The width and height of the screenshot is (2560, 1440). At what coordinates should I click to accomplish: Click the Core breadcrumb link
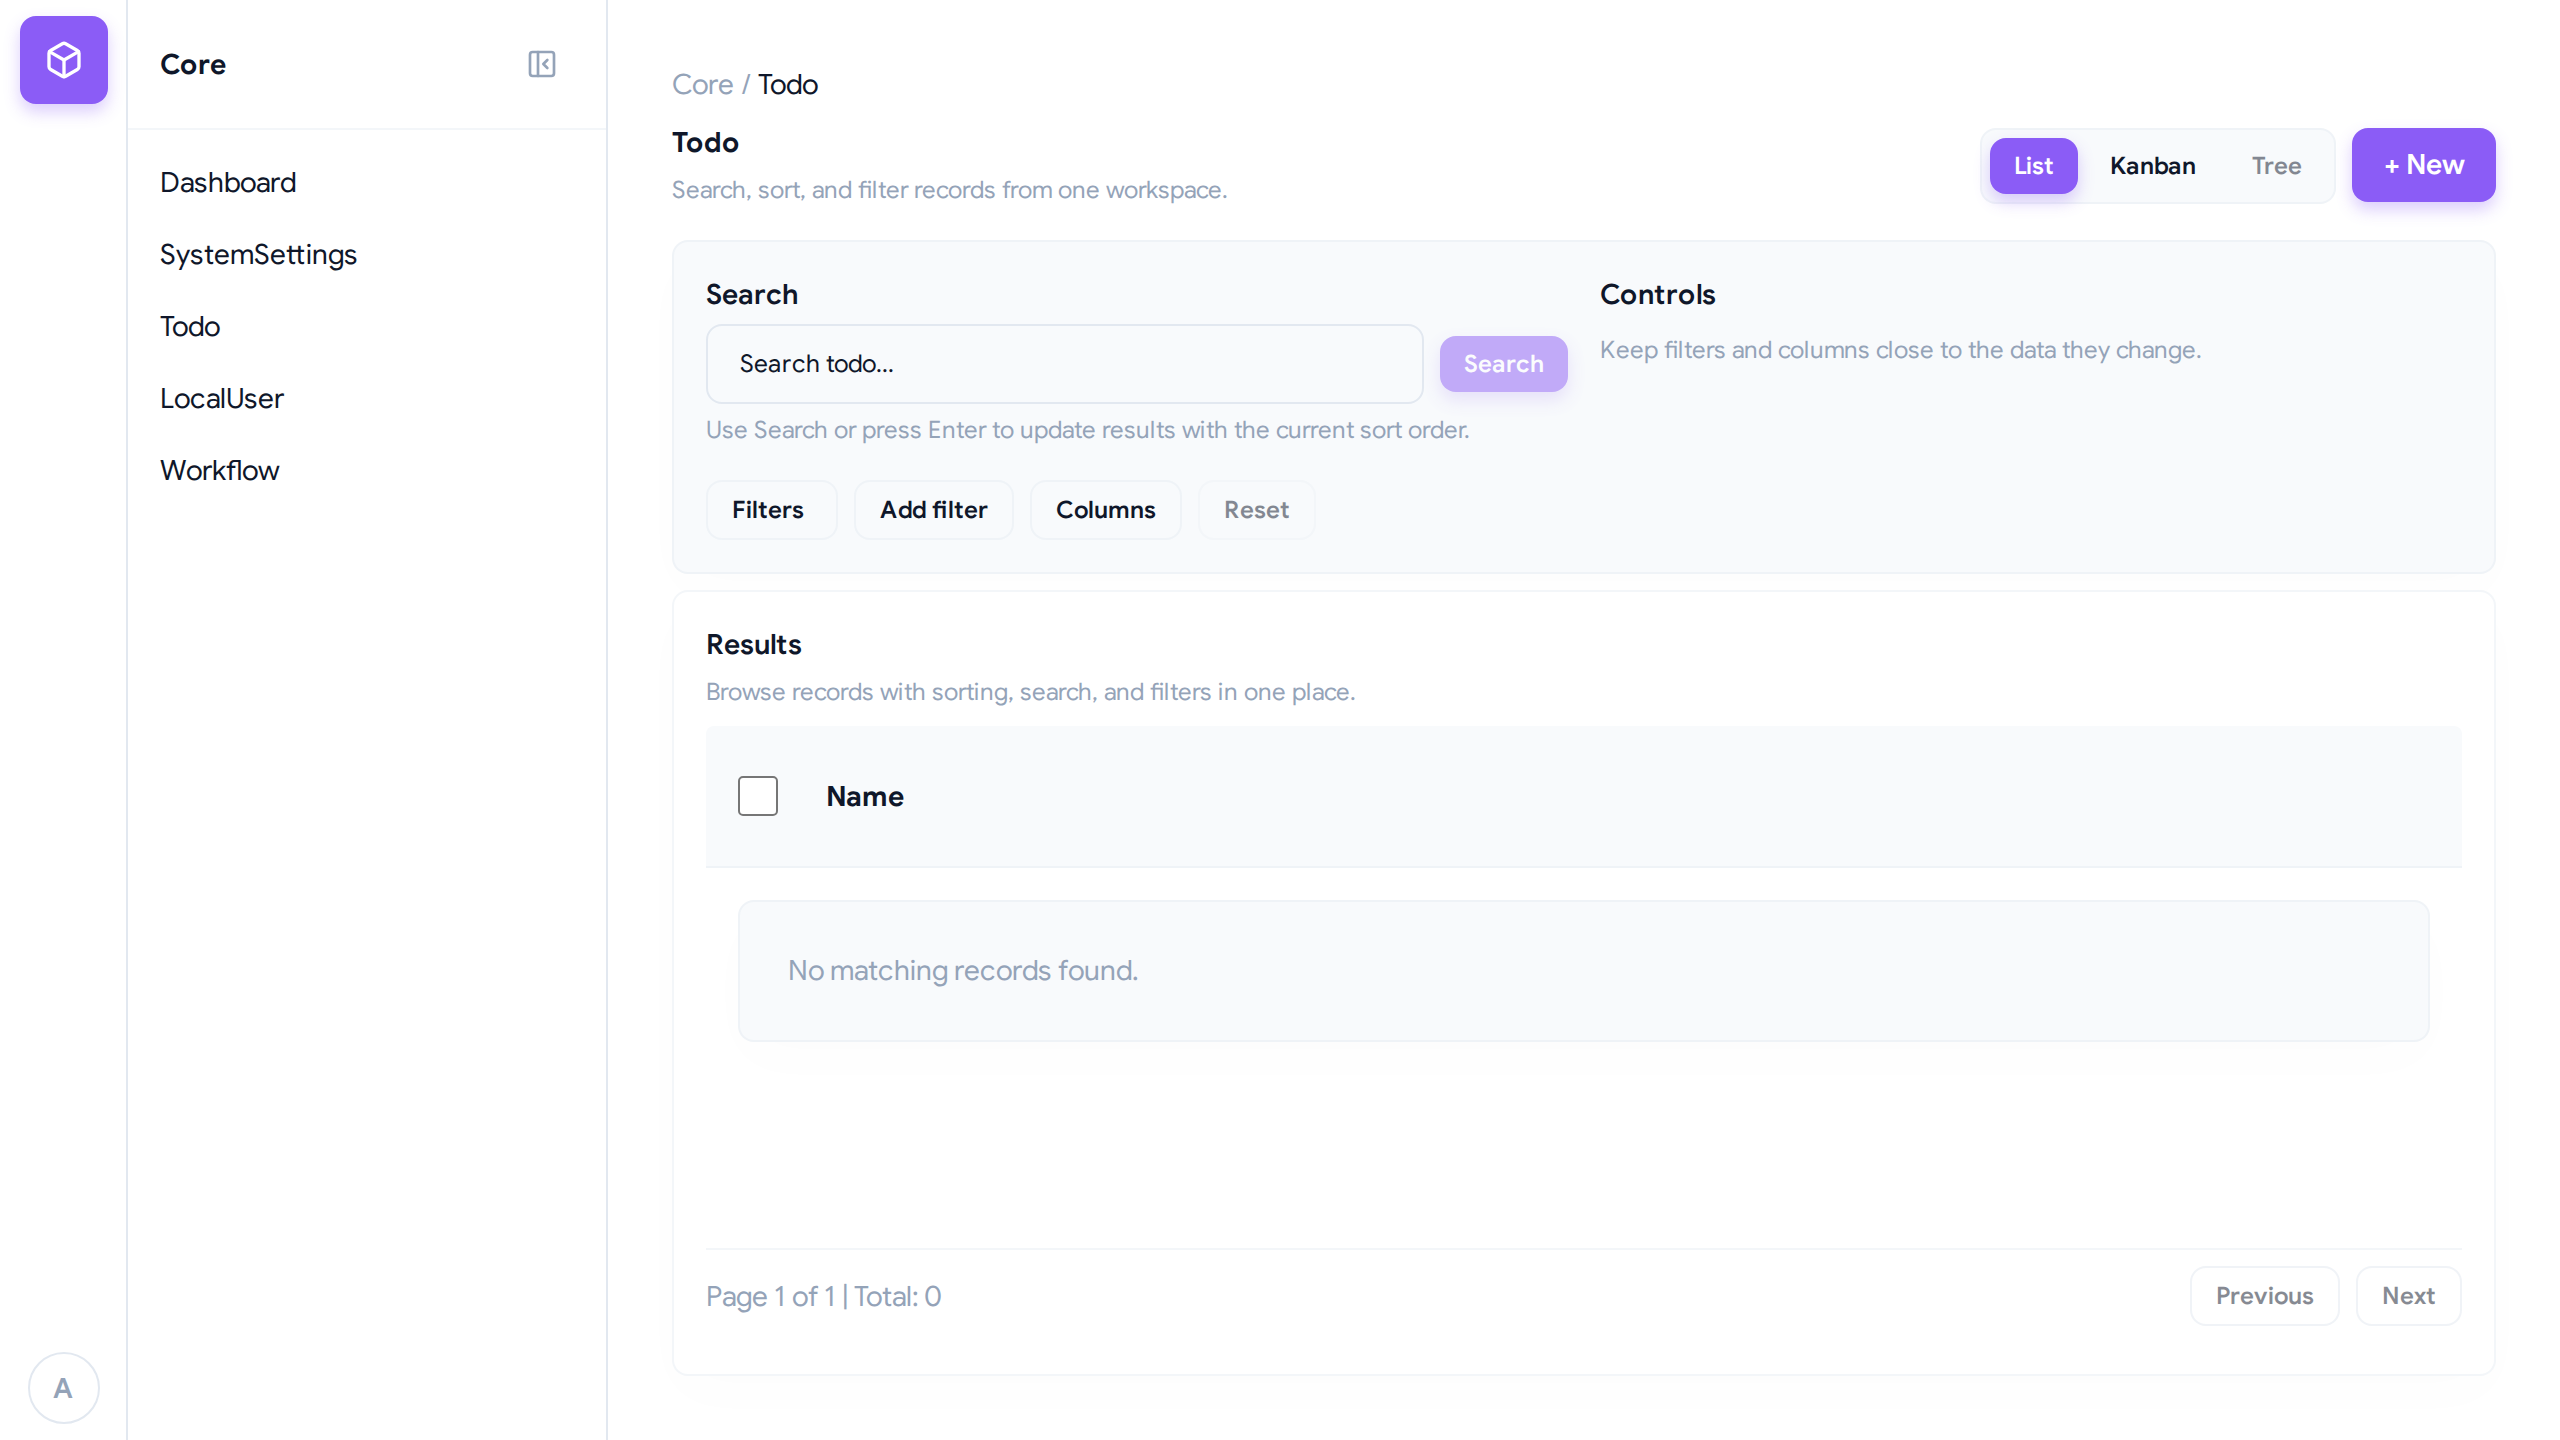pyautogui.click(x=702, y=84)
